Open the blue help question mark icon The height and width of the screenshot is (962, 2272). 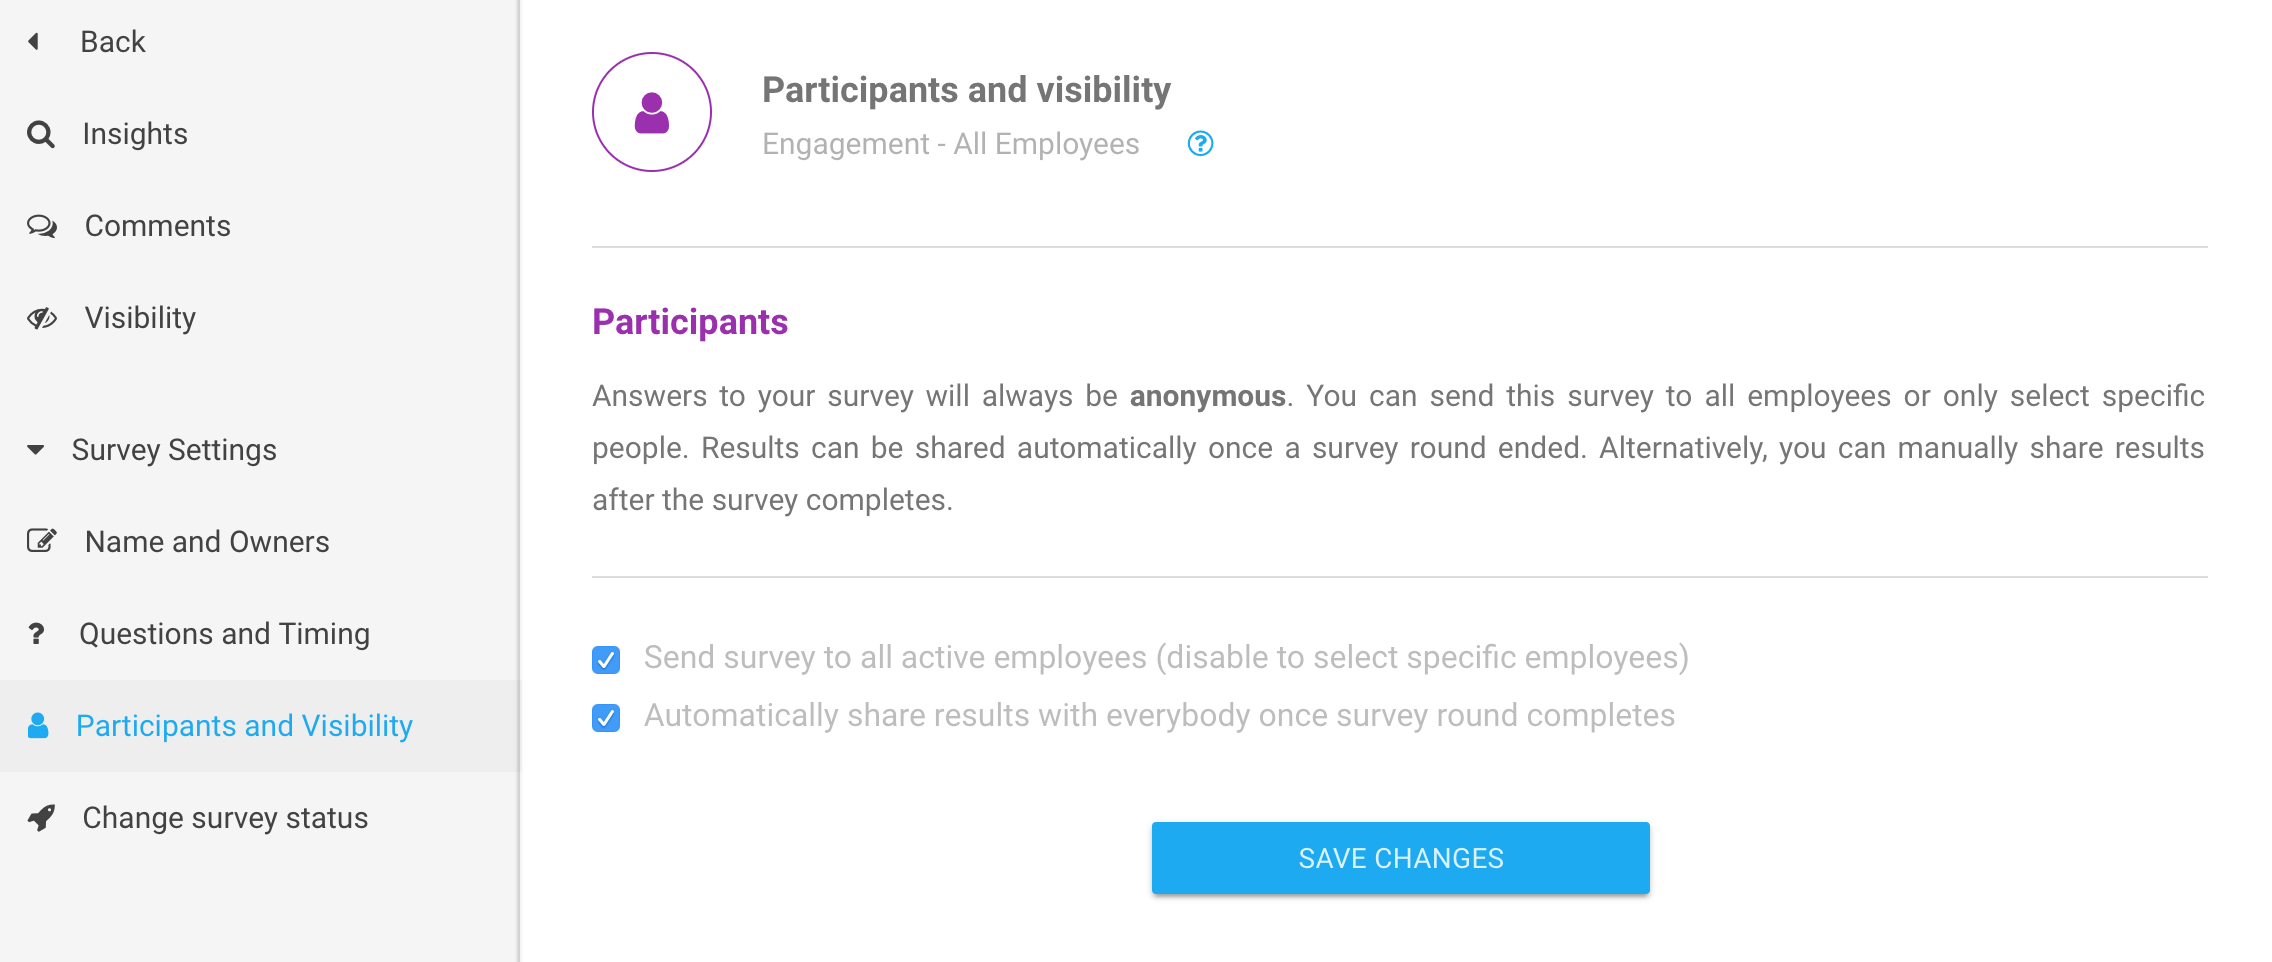pyautogui.click(x=1200, y=144)
